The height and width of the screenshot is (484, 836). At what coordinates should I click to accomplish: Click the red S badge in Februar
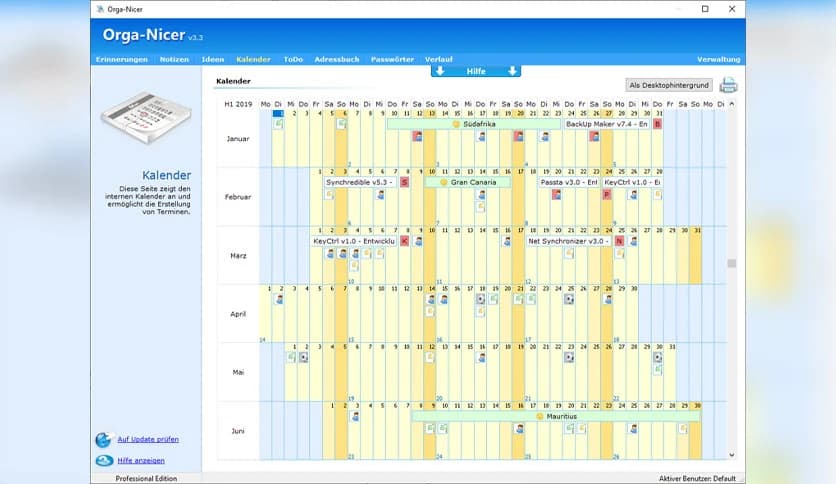pos(405,182)
